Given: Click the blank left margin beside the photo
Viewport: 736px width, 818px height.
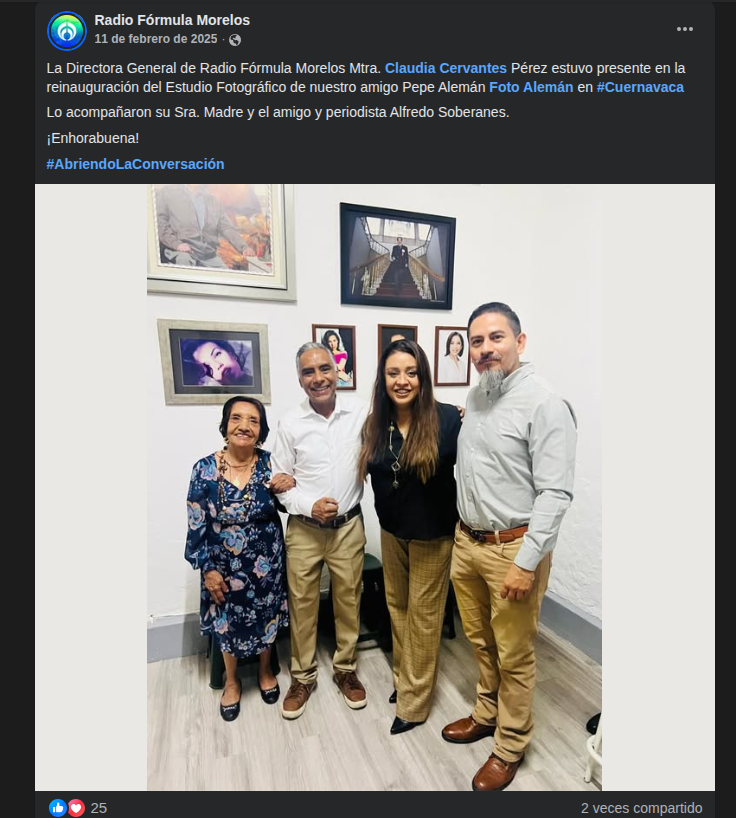Looking at the screenshot, I should click(x=91, y=487).
